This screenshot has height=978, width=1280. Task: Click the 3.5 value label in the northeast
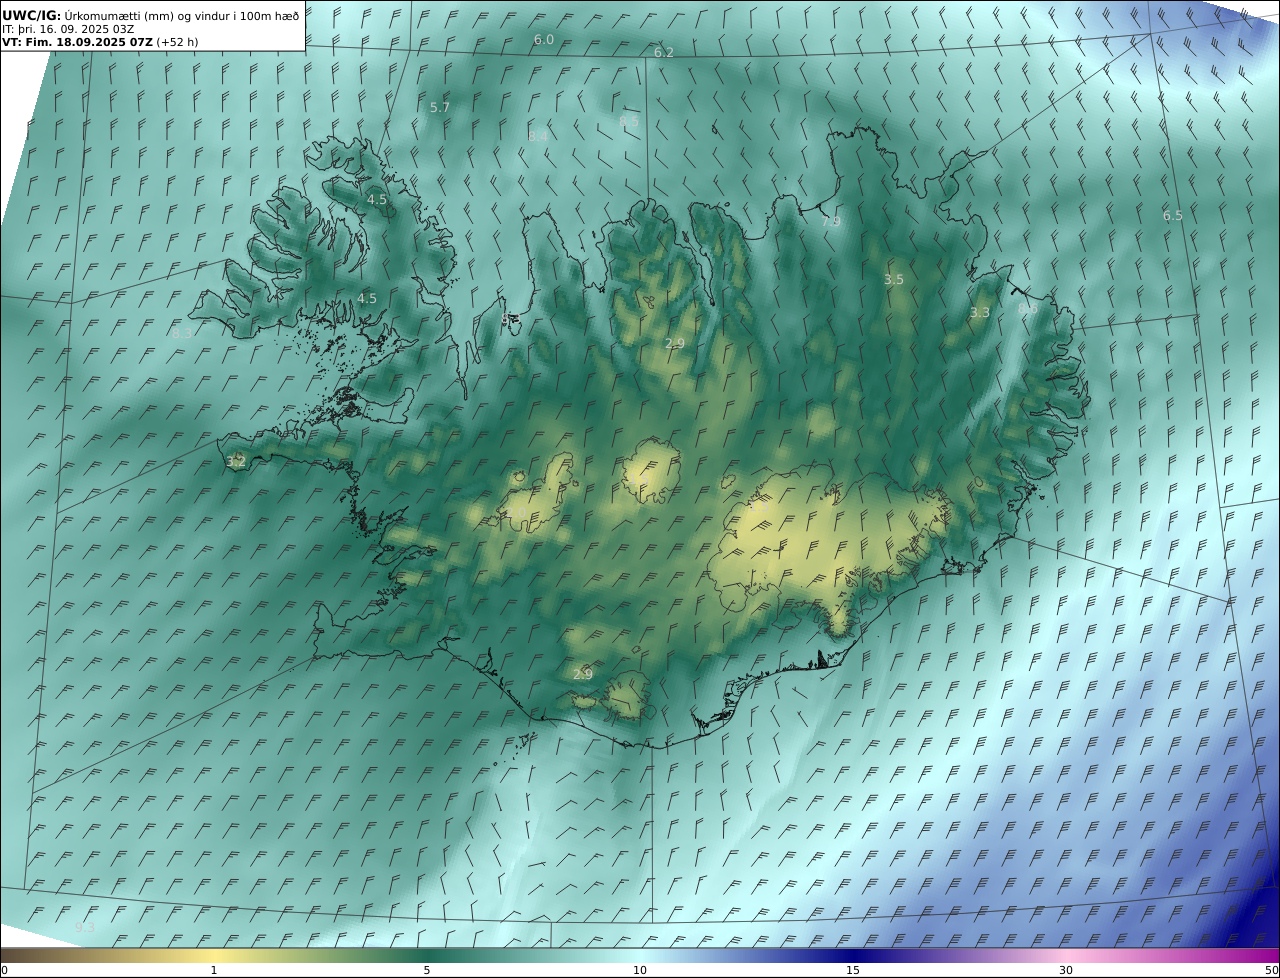click(894, 280)
